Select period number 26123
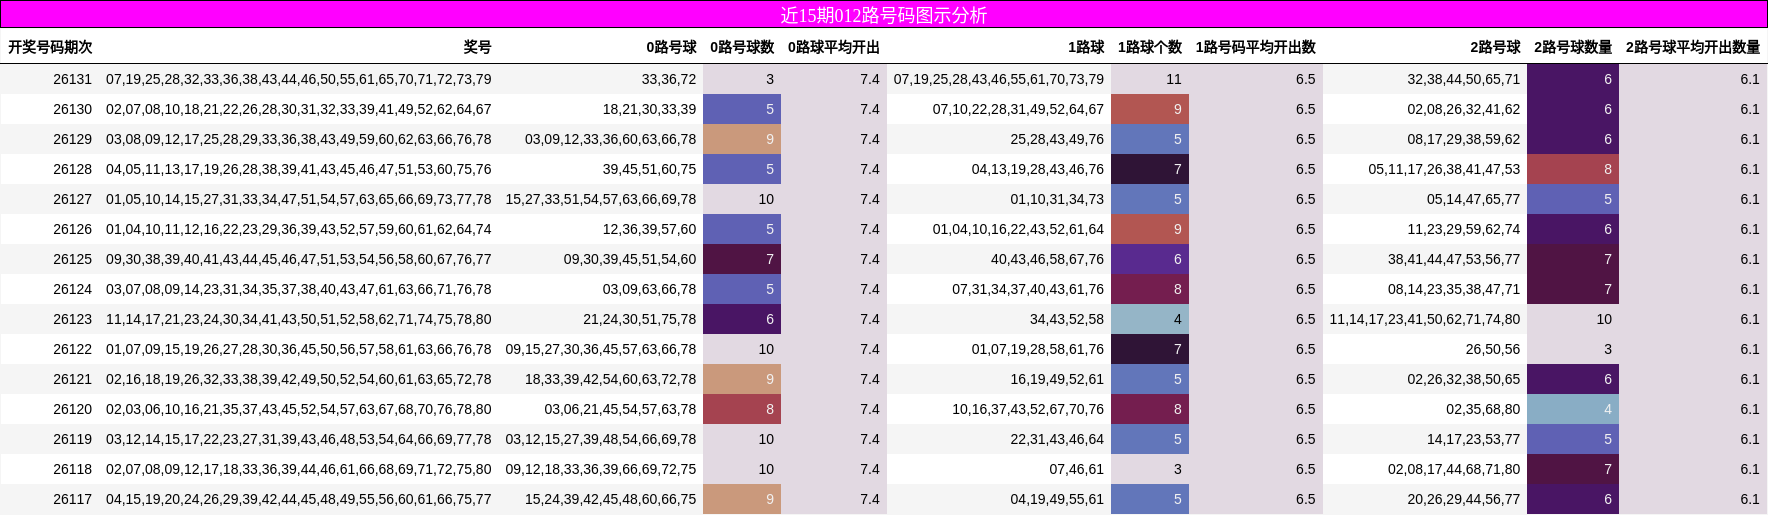Image resolution: width=1768 pixels, height=515 pixels. pyautogui.click(x=72, y=319)
